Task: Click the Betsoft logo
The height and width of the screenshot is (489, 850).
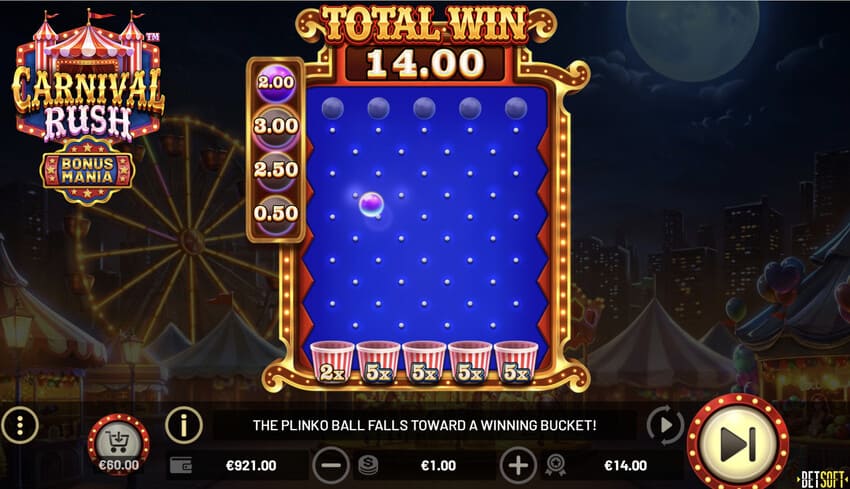Action: [821, 479]
